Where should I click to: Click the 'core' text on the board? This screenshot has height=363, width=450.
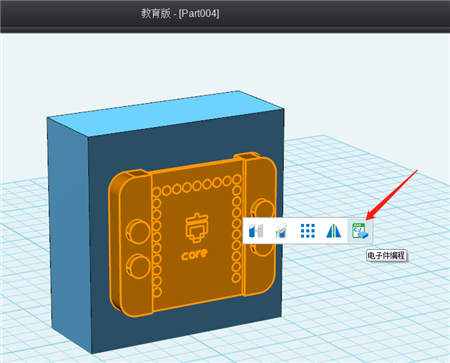pyautogui.click(x=194, y=255)
